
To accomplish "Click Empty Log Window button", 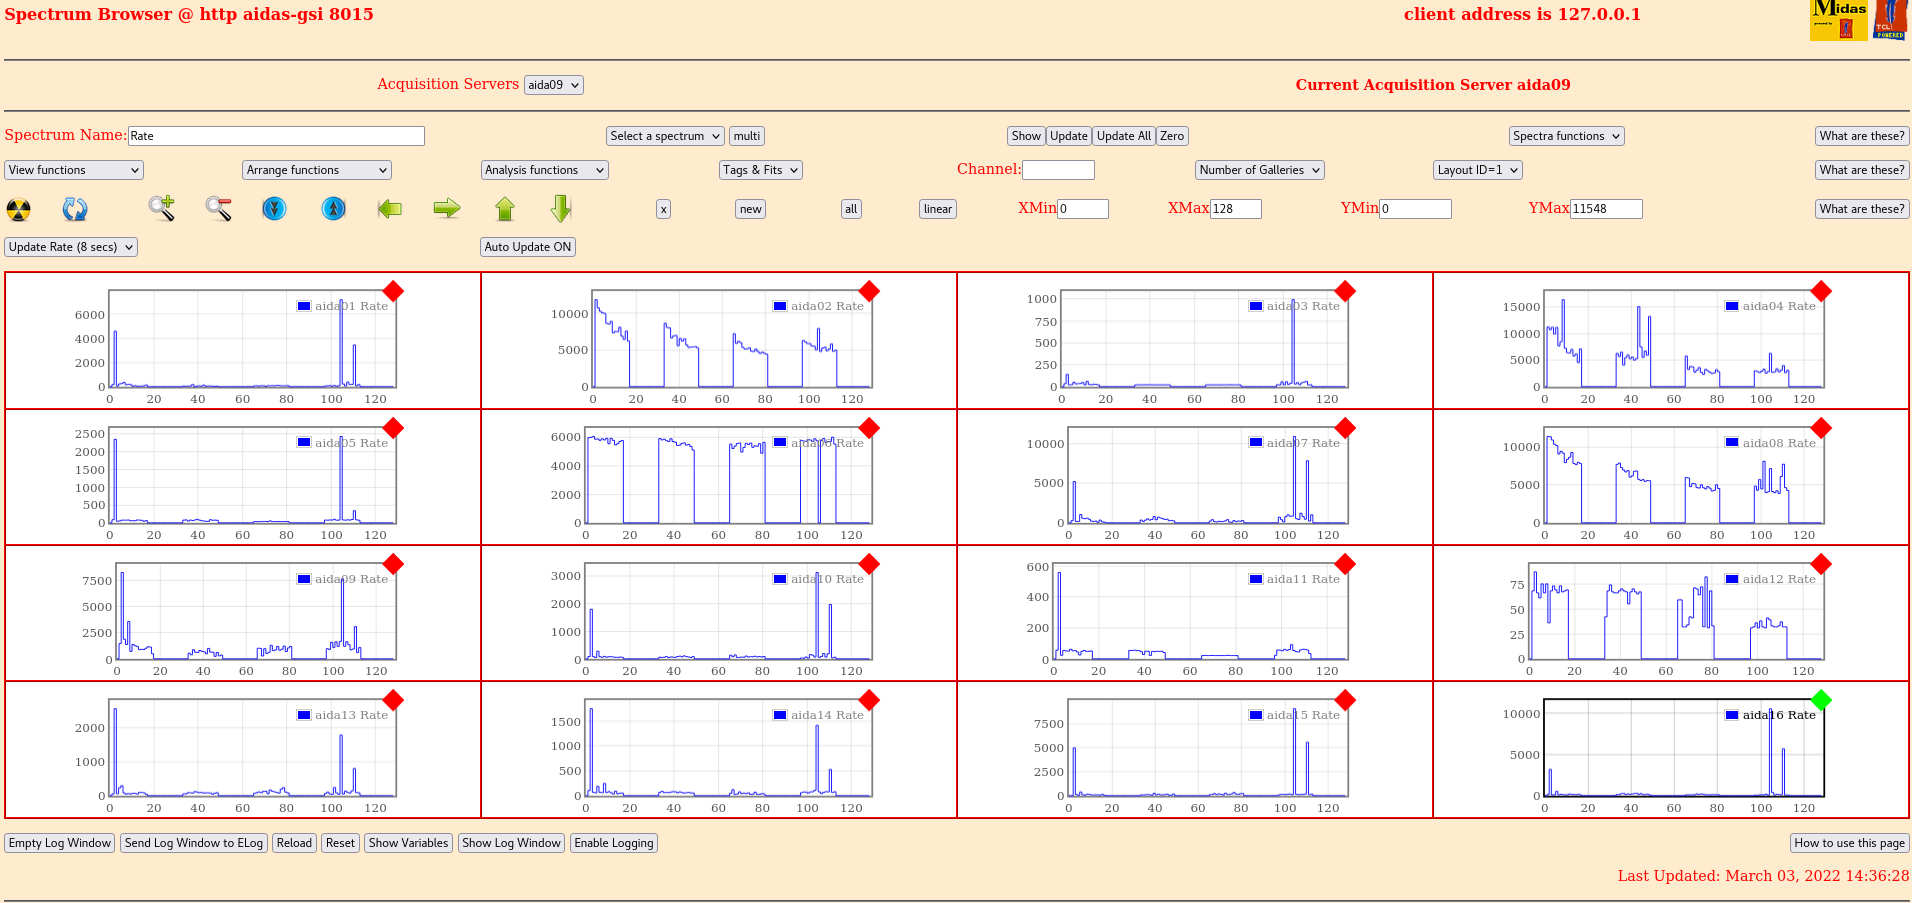I will (60, 843).
